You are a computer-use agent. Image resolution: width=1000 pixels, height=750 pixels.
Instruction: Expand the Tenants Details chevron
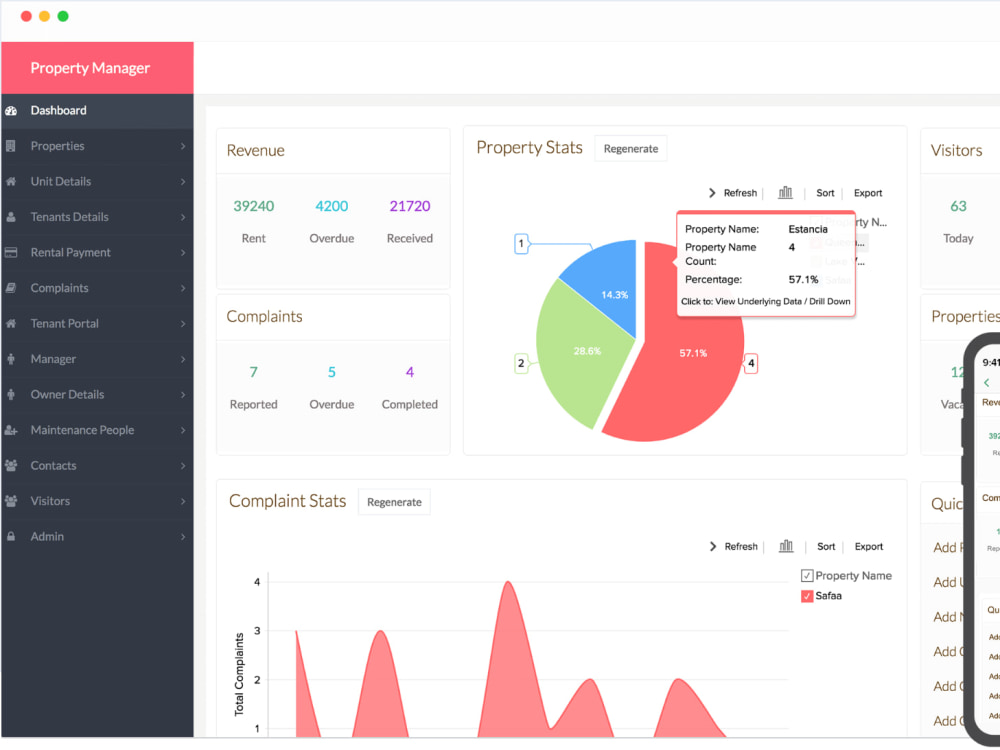(x=182, y=217)
